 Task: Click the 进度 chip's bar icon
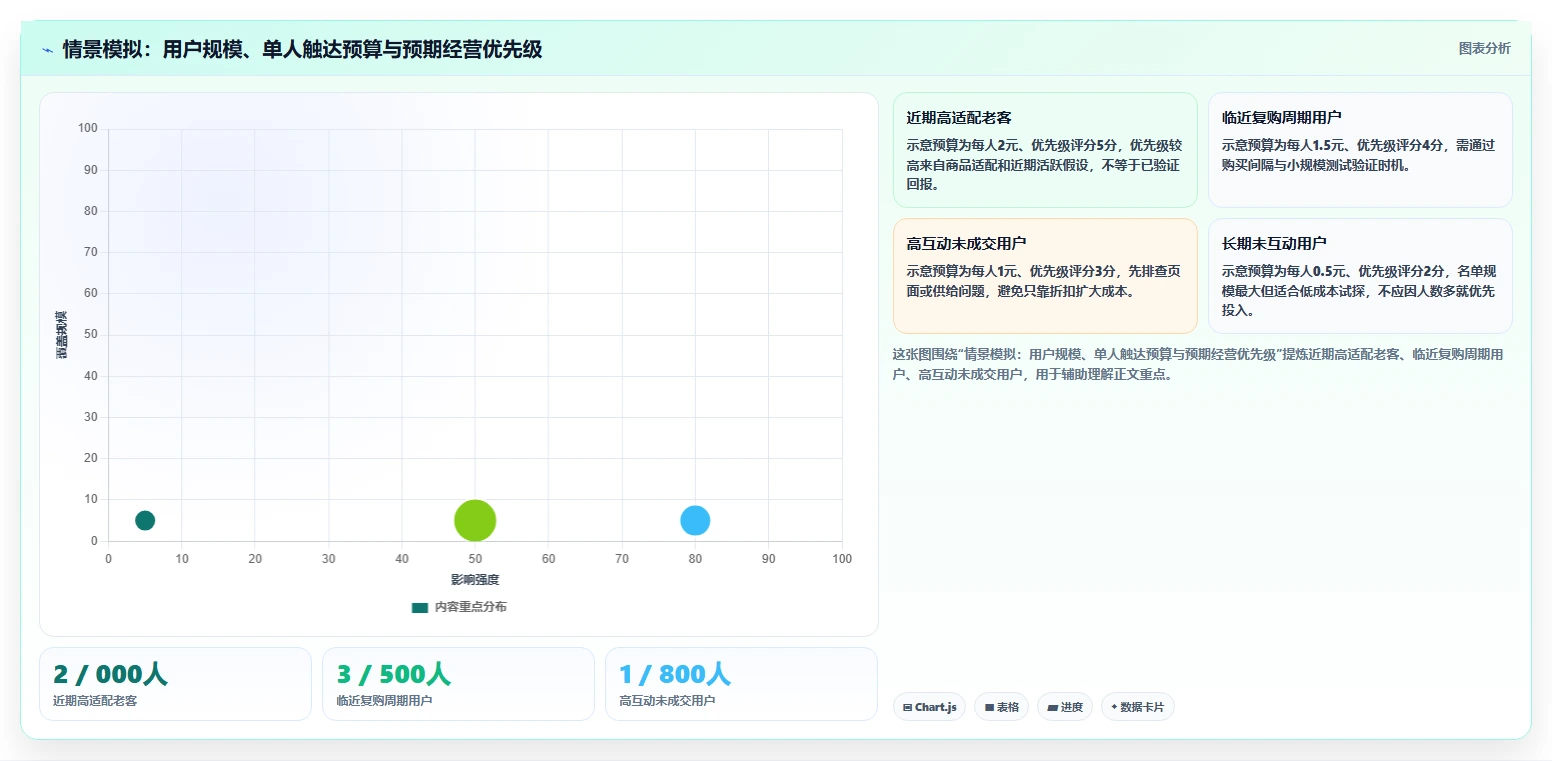click(1052, 707)
